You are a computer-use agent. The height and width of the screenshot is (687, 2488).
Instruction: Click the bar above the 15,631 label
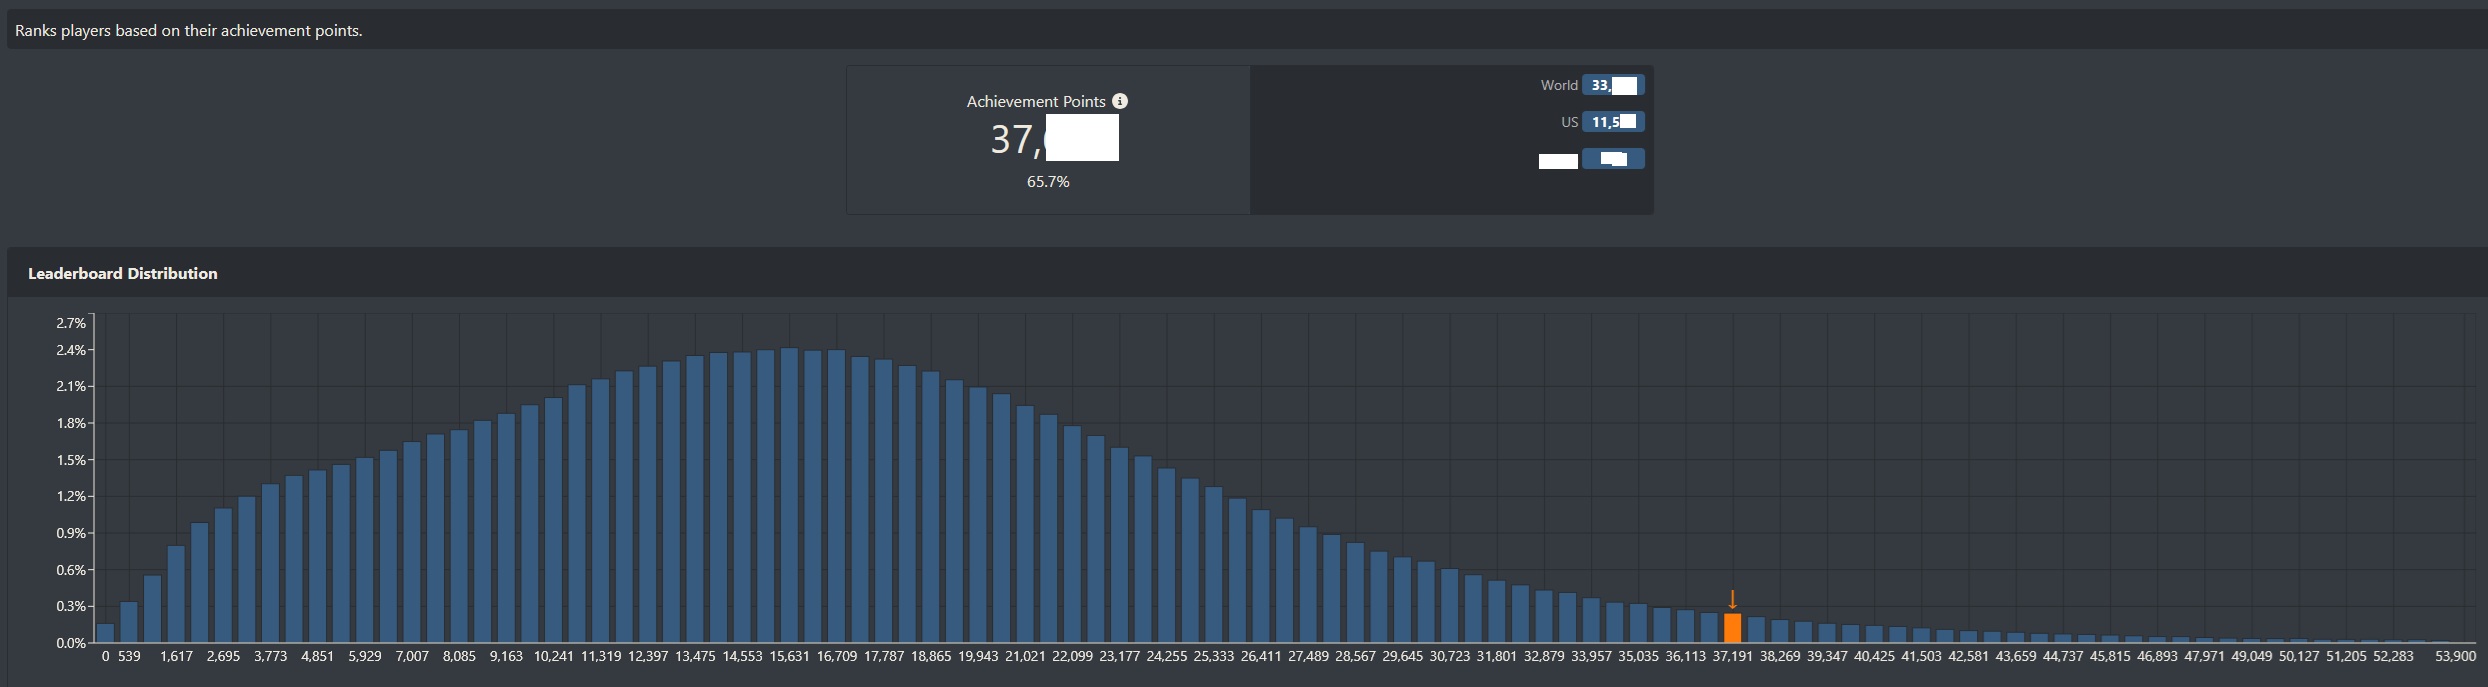tap(789, 495)
